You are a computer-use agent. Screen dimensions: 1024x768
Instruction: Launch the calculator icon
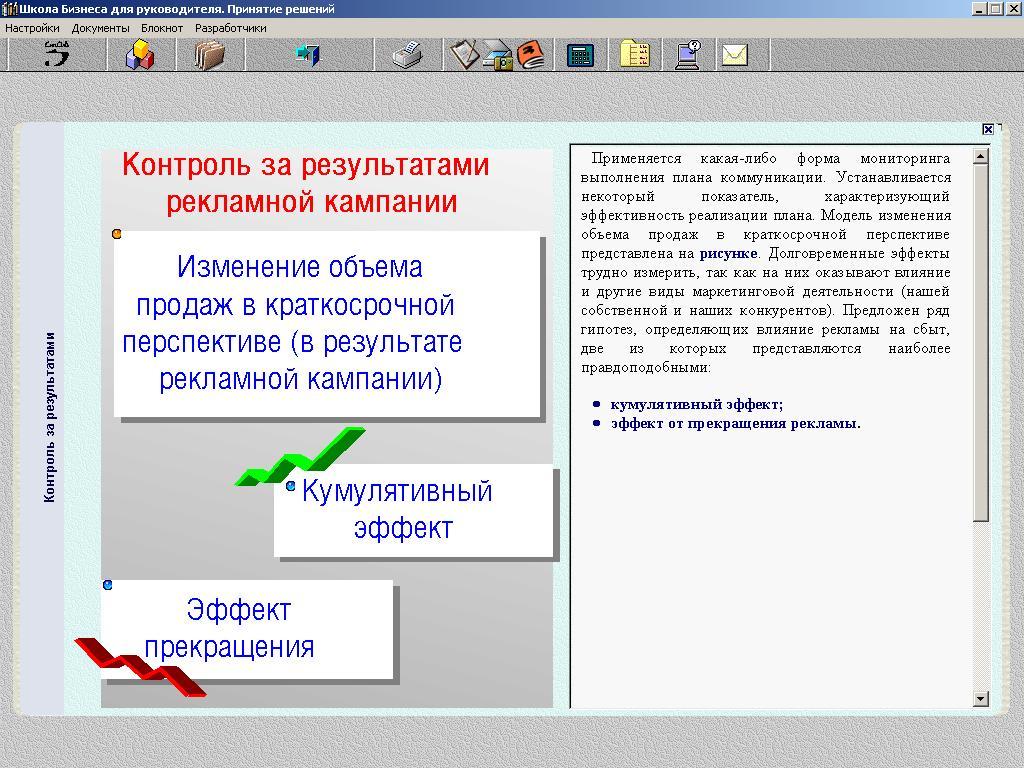(x=581, y=55)
